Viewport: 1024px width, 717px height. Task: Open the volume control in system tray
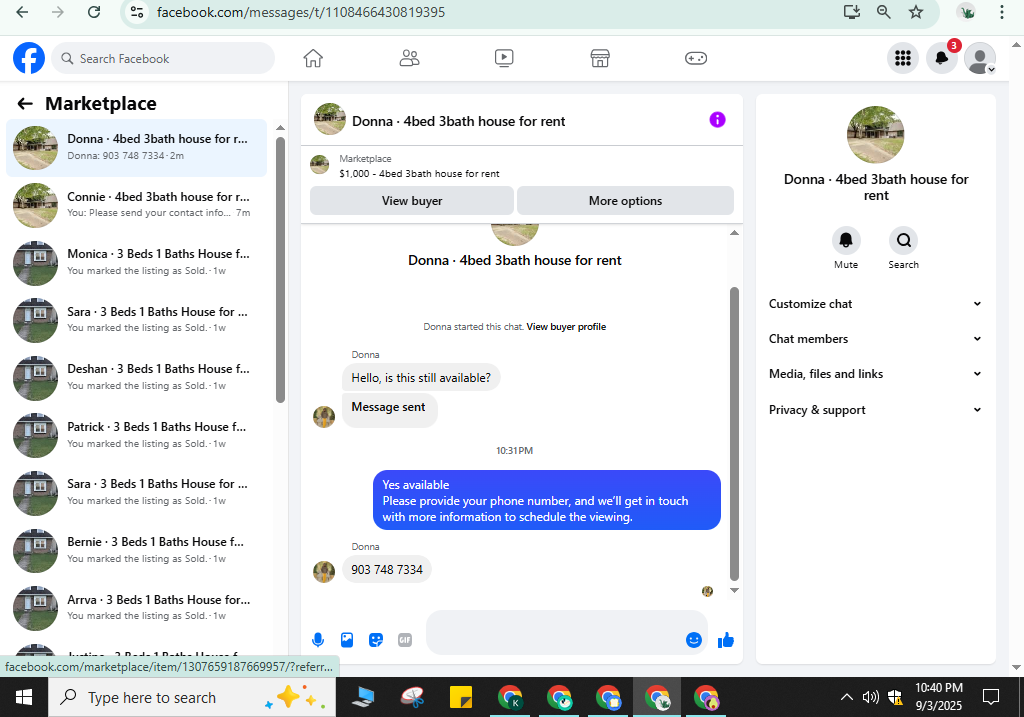(x=871, y=697)
